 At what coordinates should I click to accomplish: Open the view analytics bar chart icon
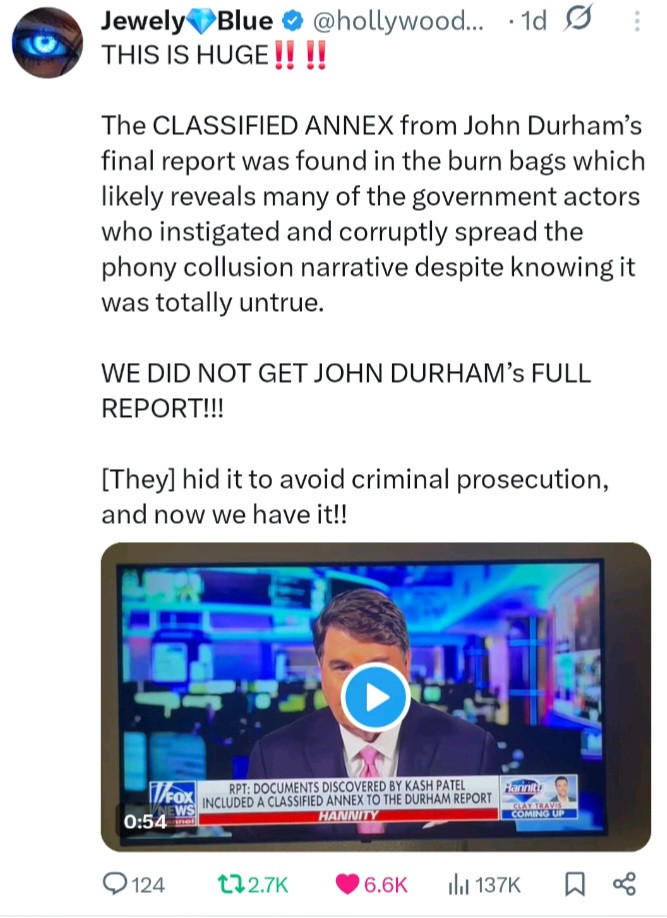pos(459,884)
